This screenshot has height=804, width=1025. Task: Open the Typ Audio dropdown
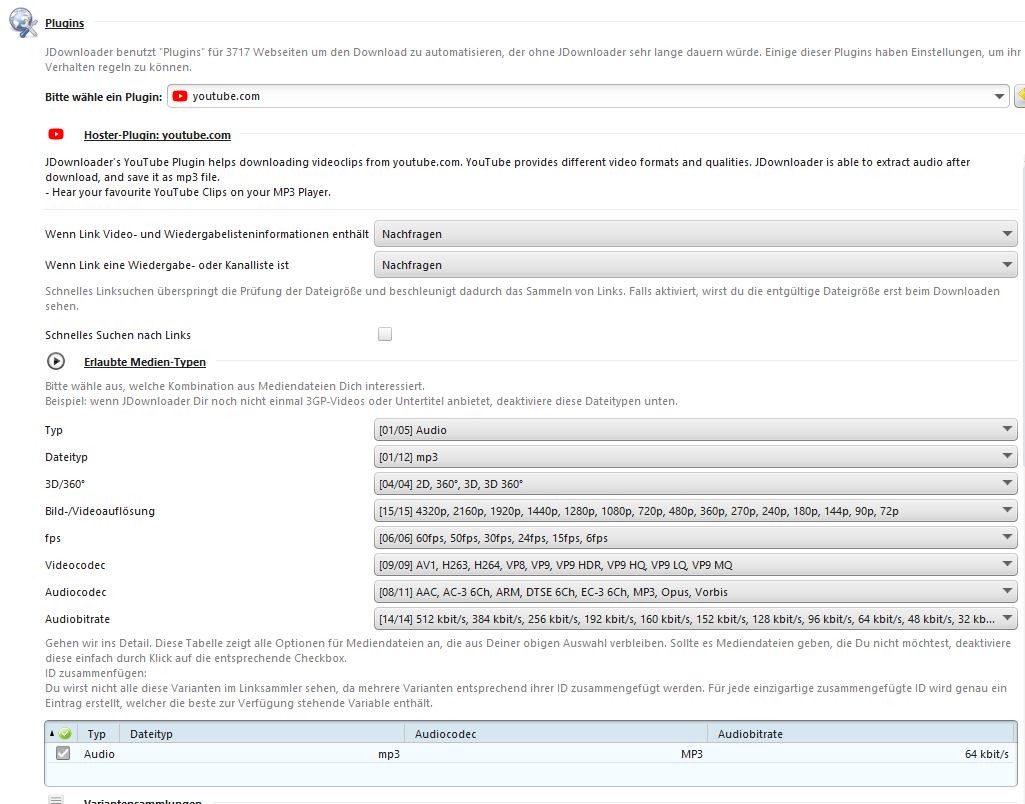coord(696,430)
